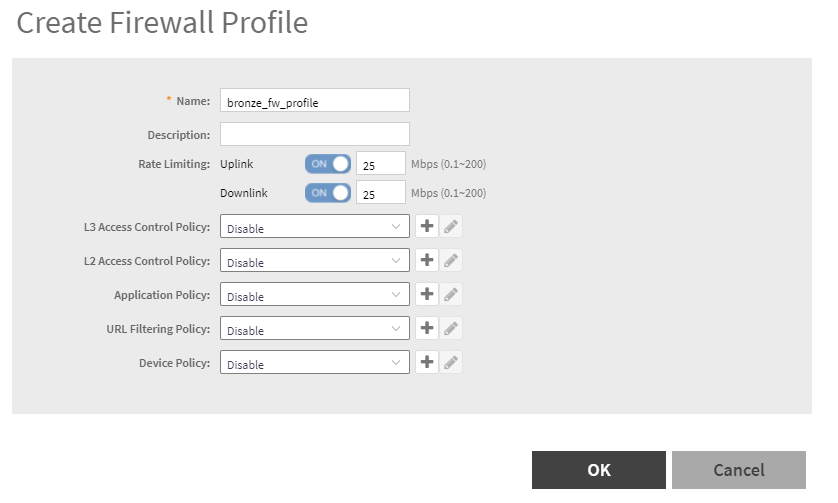Add a new URL Filtering Policy
The image size is (838, 503).
427,329
